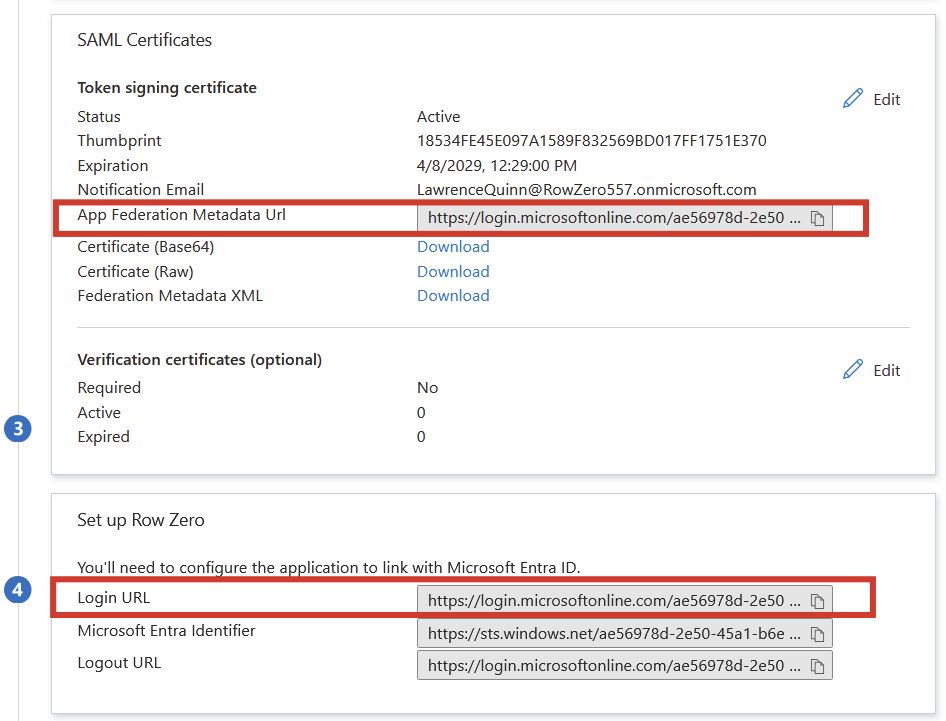
Task: Copy the App Federation Metadata Url
Action: [x=817, y=218]
